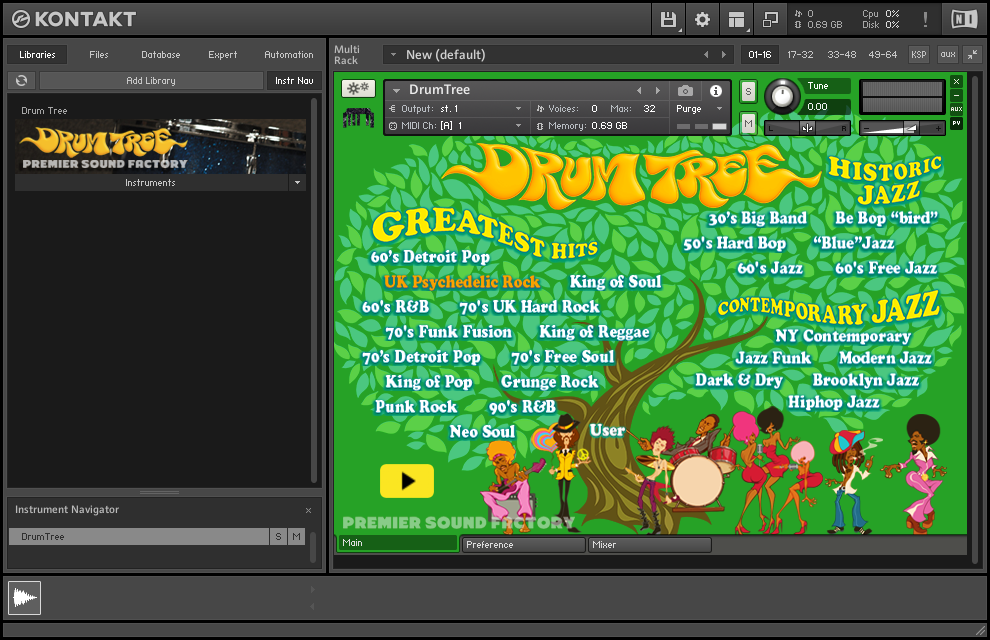Open the workspace layout icon
The height and width of the screenshot is (640, 990).
(736, 20)
